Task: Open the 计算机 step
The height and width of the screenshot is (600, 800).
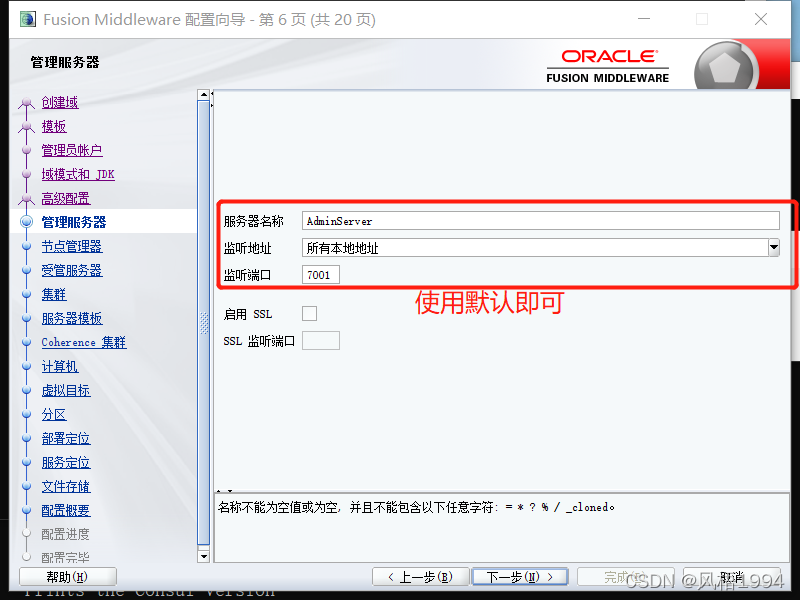Action: click(x=60, y=366)
